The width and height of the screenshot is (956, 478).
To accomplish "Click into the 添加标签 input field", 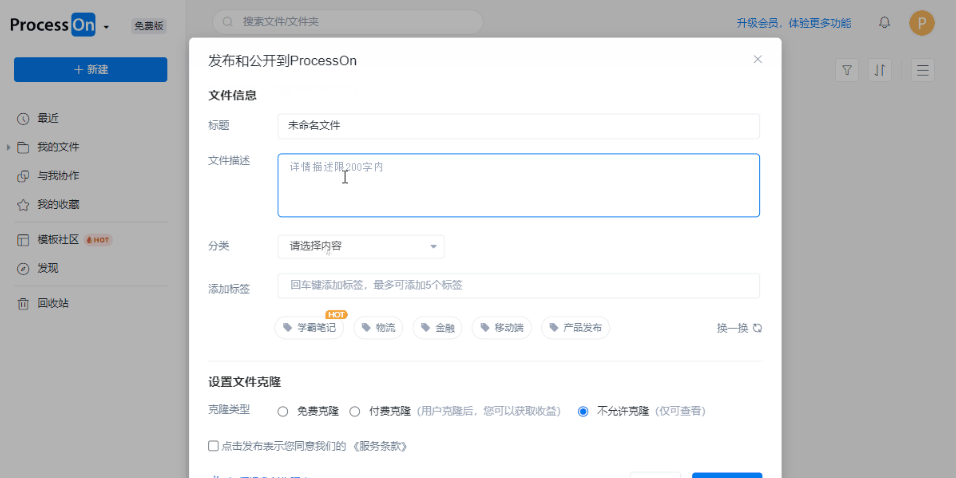I will click(518, 286).
